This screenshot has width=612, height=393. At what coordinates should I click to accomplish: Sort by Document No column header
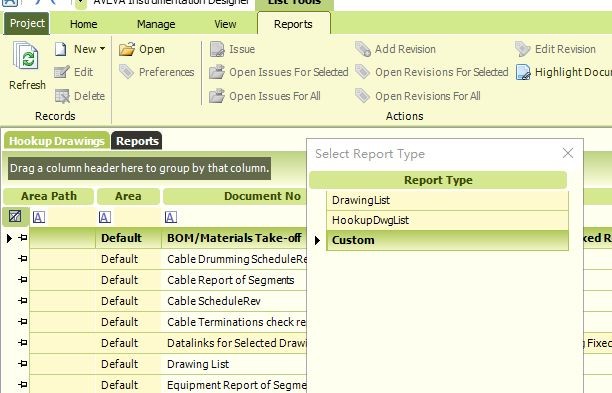(x=235, y=196)
